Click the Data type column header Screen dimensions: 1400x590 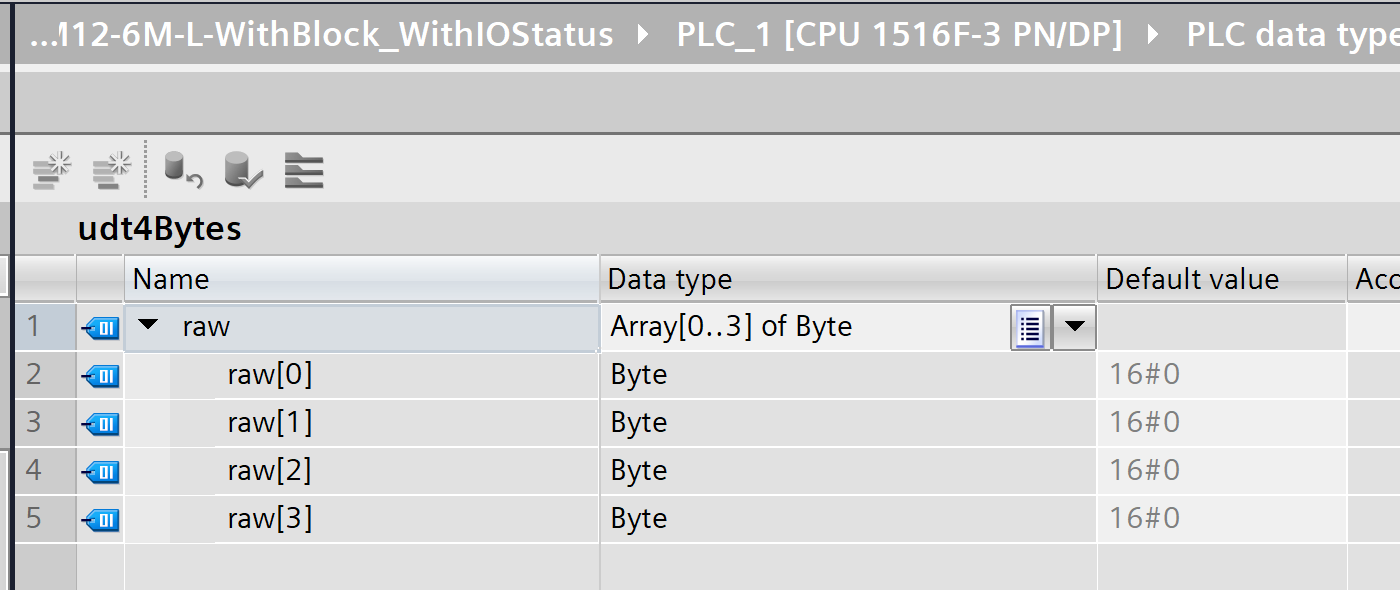point(846,279)
